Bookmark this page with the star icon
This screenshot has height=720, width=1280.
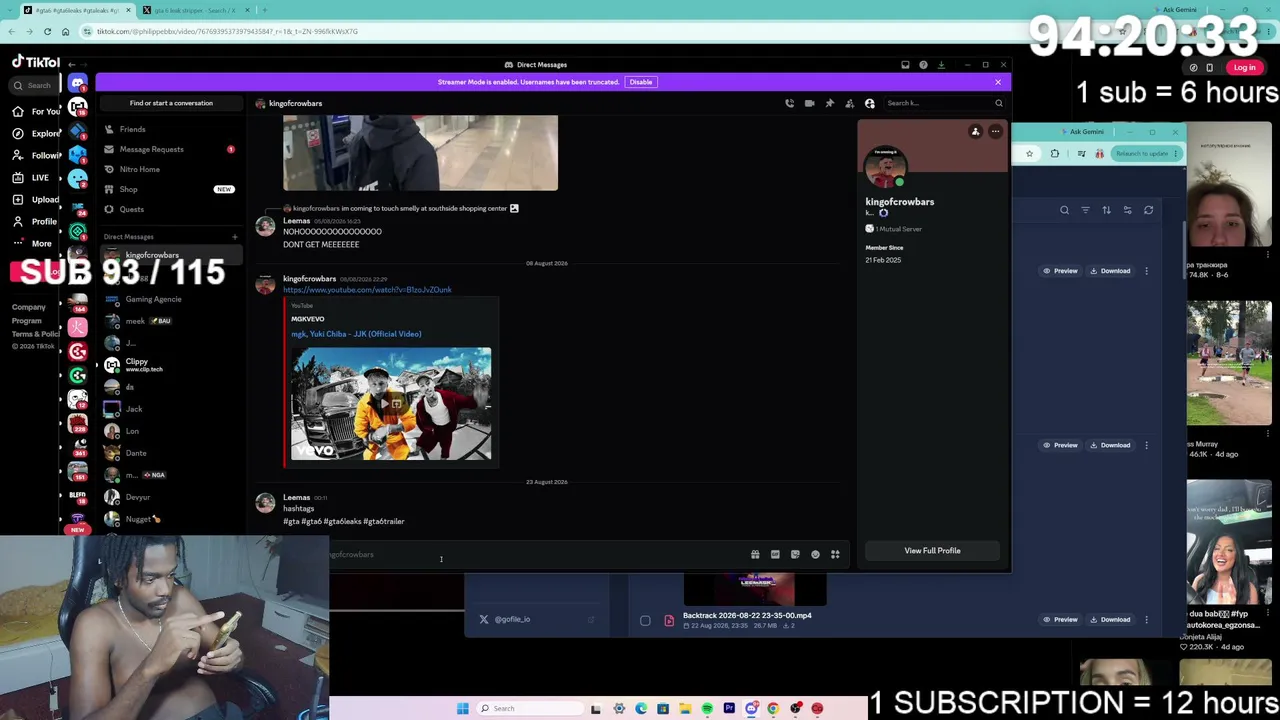point(1029,153)
